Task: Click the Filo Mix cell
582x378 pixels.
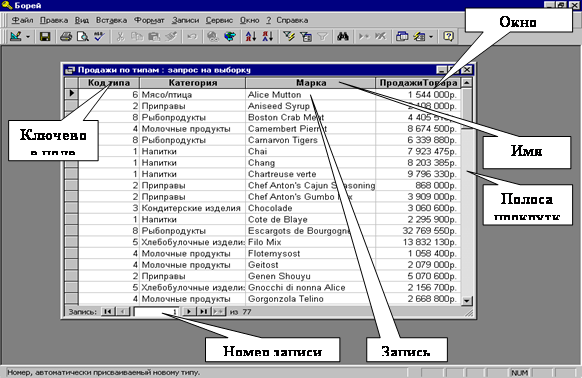Action: click(x=310, y=242)
